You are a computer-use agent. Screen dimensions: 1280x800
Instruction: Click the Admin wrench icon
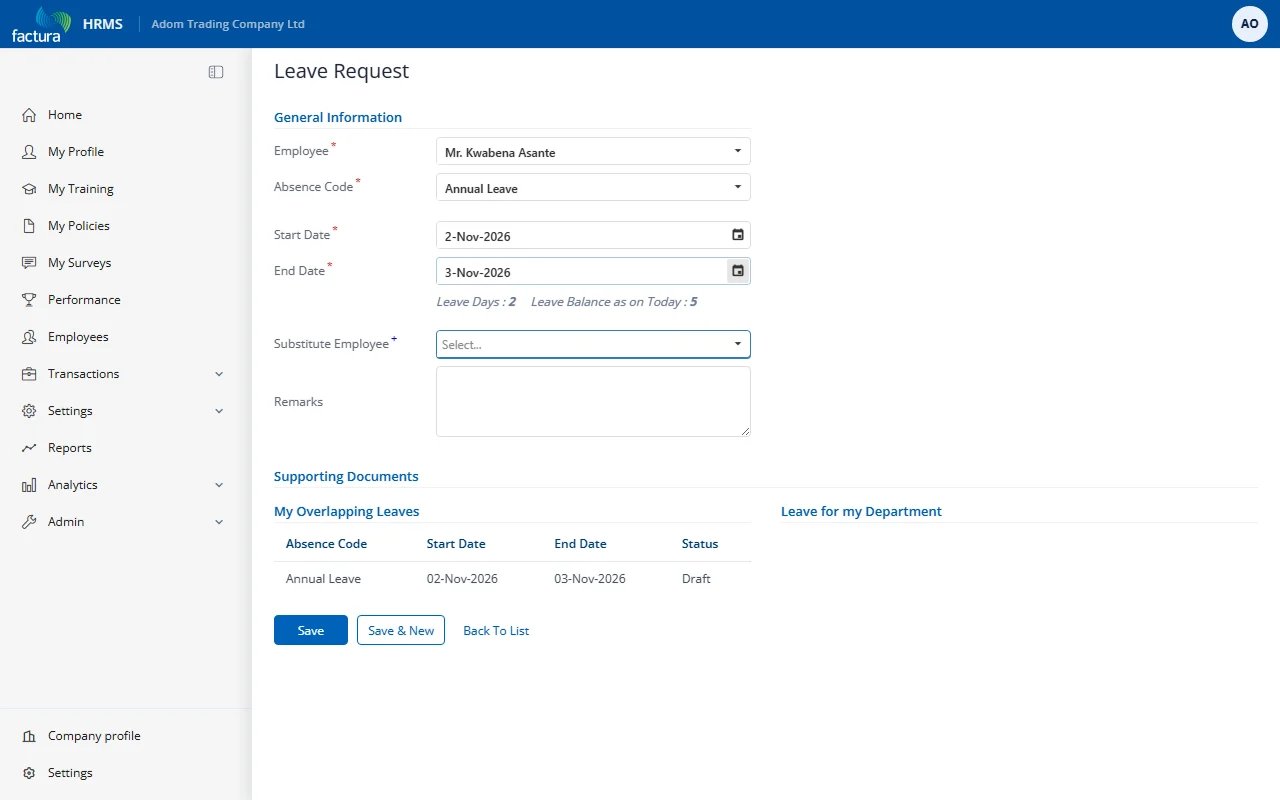point(29,522)
